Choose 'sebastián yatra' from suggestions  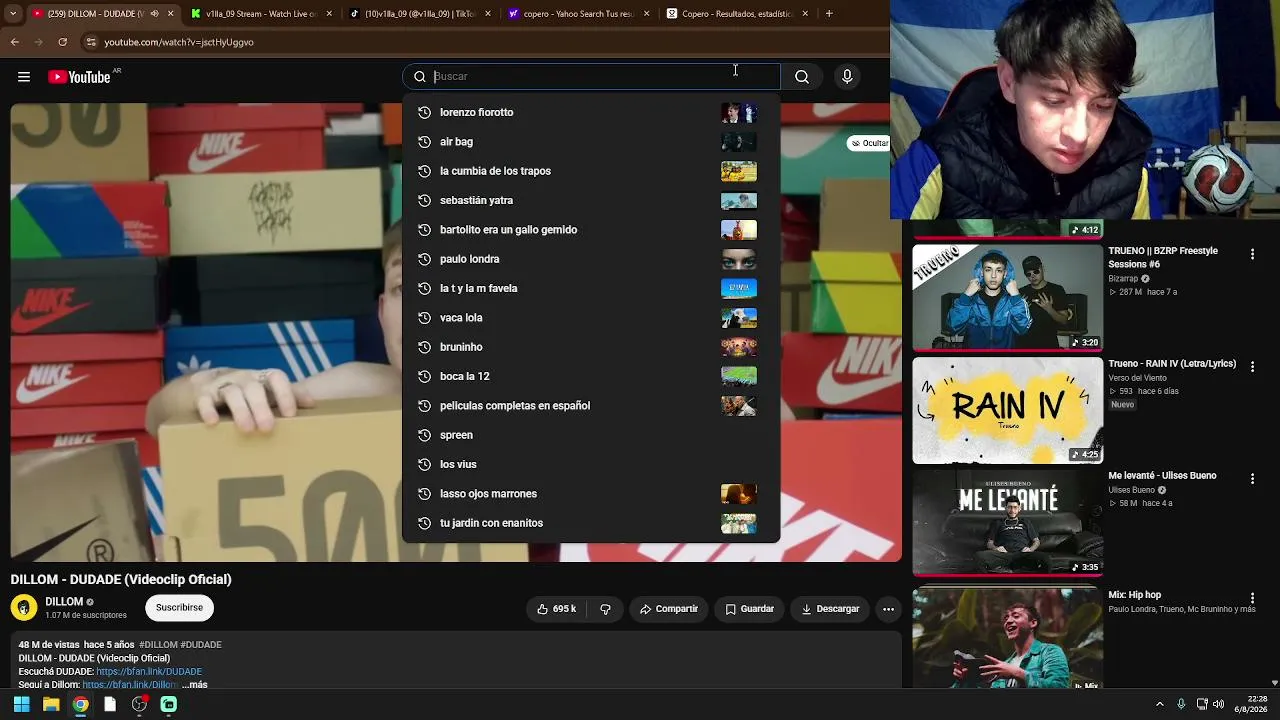click(590, 201)
